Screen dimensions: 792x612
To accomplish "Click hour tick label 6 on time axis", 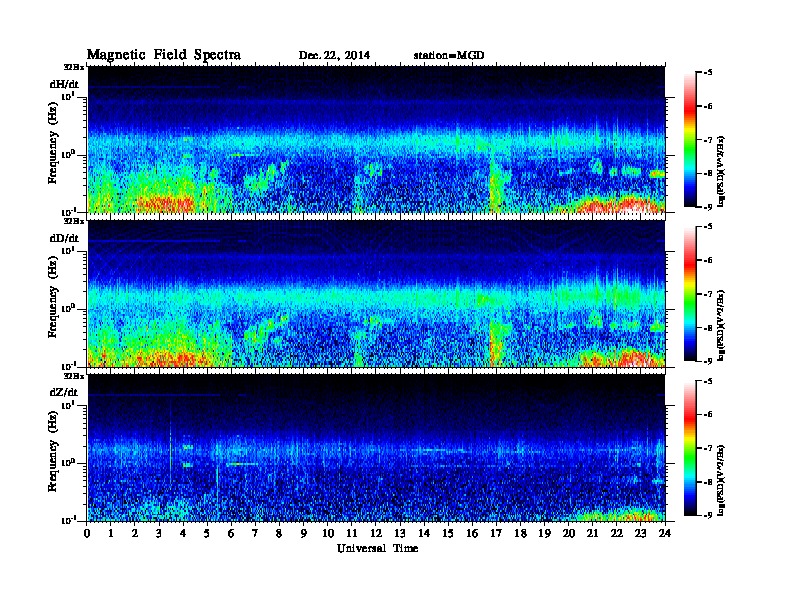I will [x=231, y=533].
